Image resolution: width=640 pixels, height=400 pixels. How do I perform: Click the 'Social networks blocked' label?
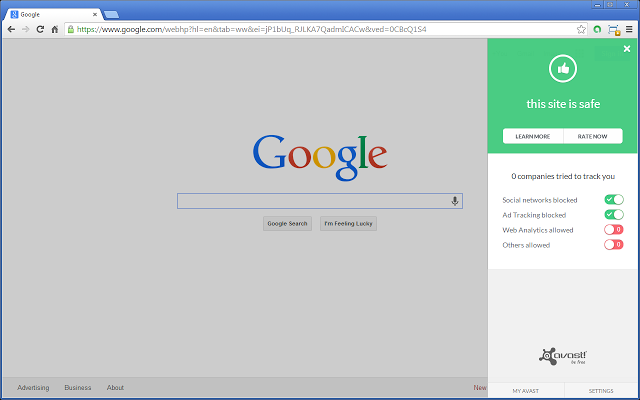pyautogui.click(x=540, y=200)
